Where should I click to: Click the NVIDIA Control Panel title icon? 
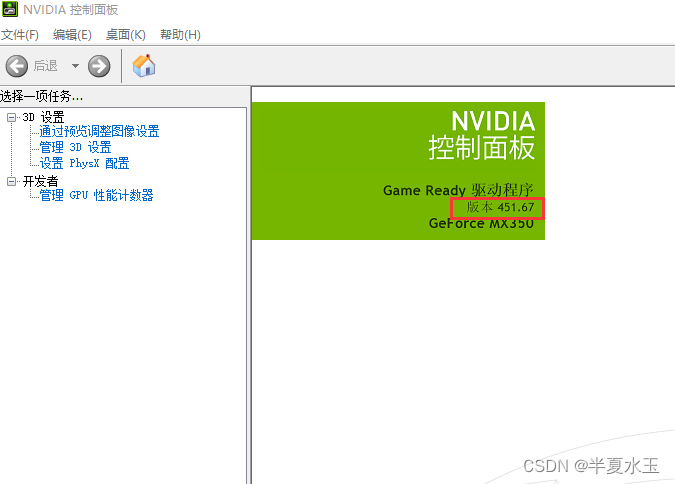(10, 9)
